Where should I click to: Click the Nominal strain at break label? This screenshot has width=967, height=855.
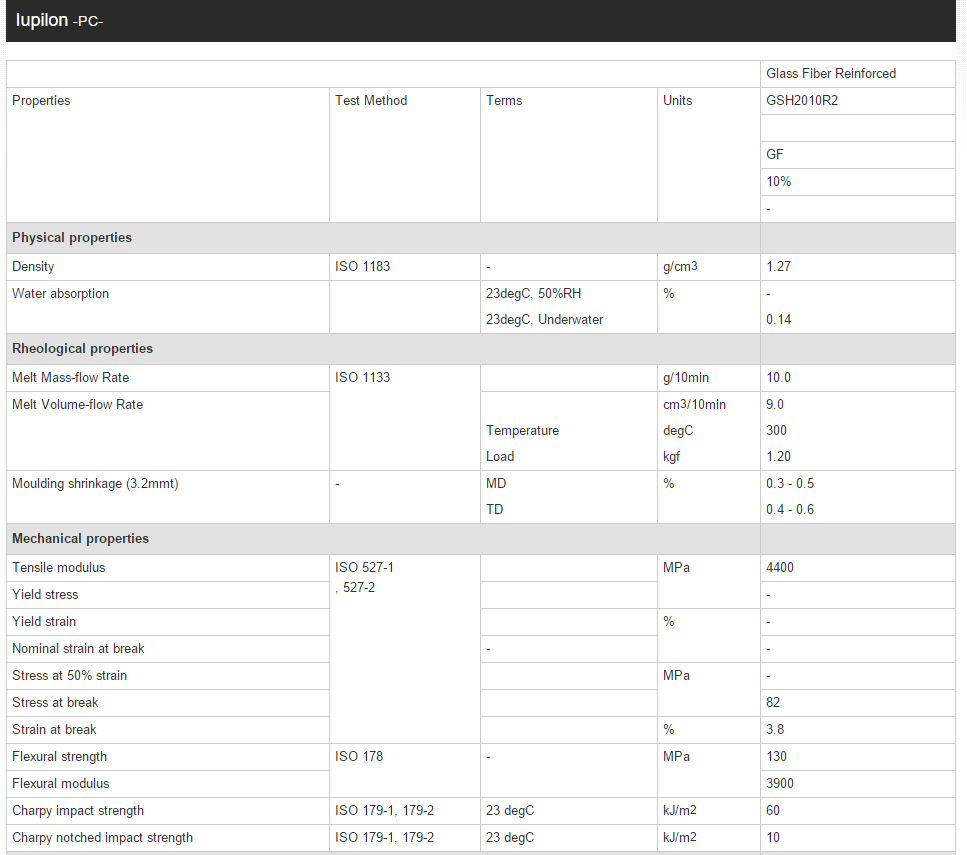[x=78, y=649]
